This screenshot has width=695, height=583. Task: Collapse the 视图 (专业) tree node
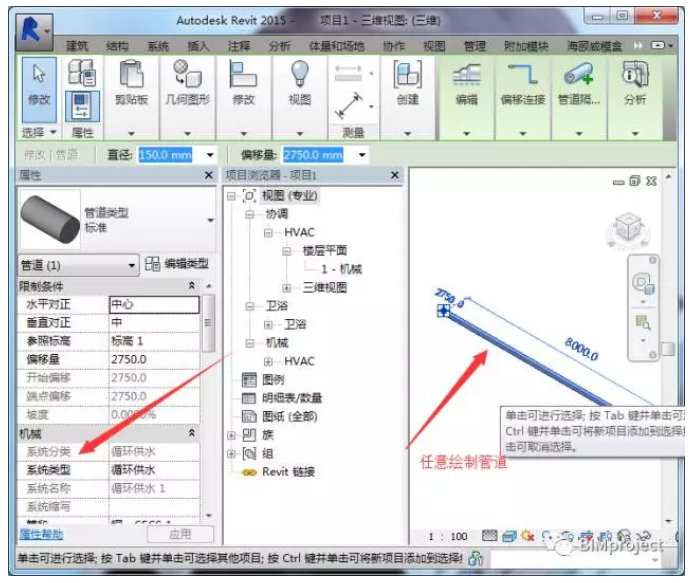click(231, 196)
